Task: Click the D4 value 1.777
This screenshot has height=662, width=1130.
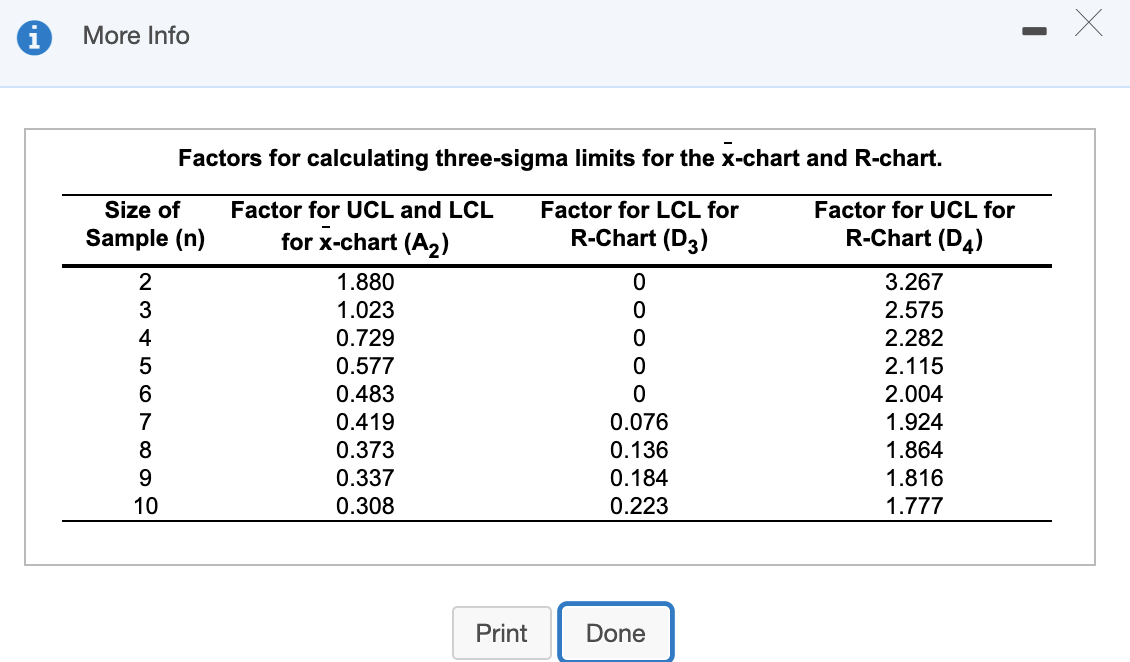Action: tap(914, 506)
